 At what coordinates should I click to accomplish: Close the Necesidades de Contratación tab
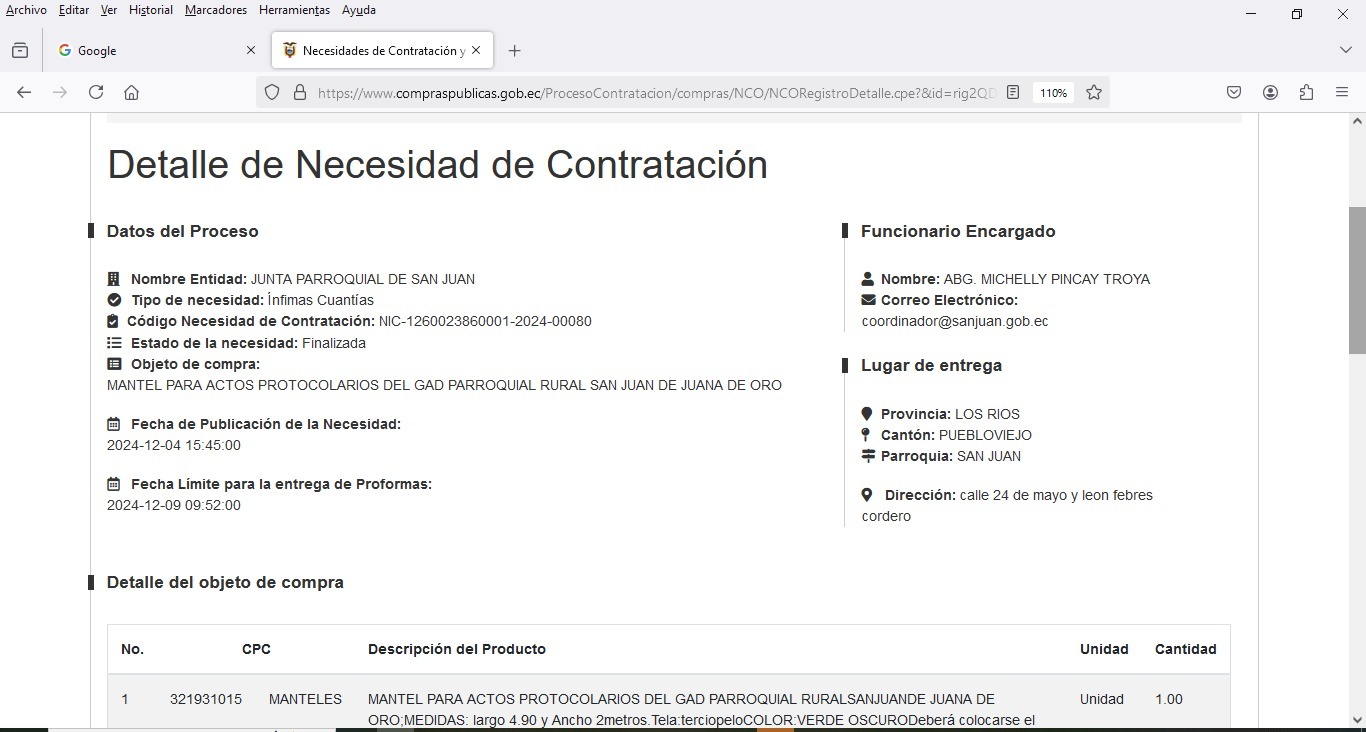coord(476,50)
